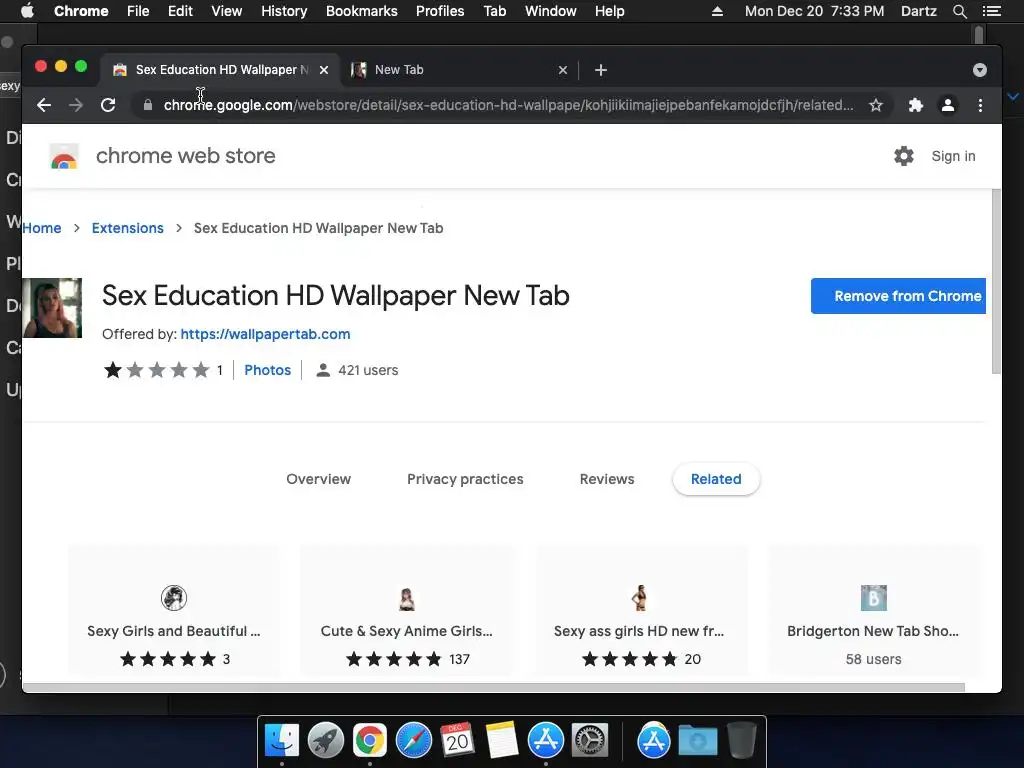The height and width of the screenshot is (768, 1024).
Task: View site information via the lock icon
Action: (148, 105)
